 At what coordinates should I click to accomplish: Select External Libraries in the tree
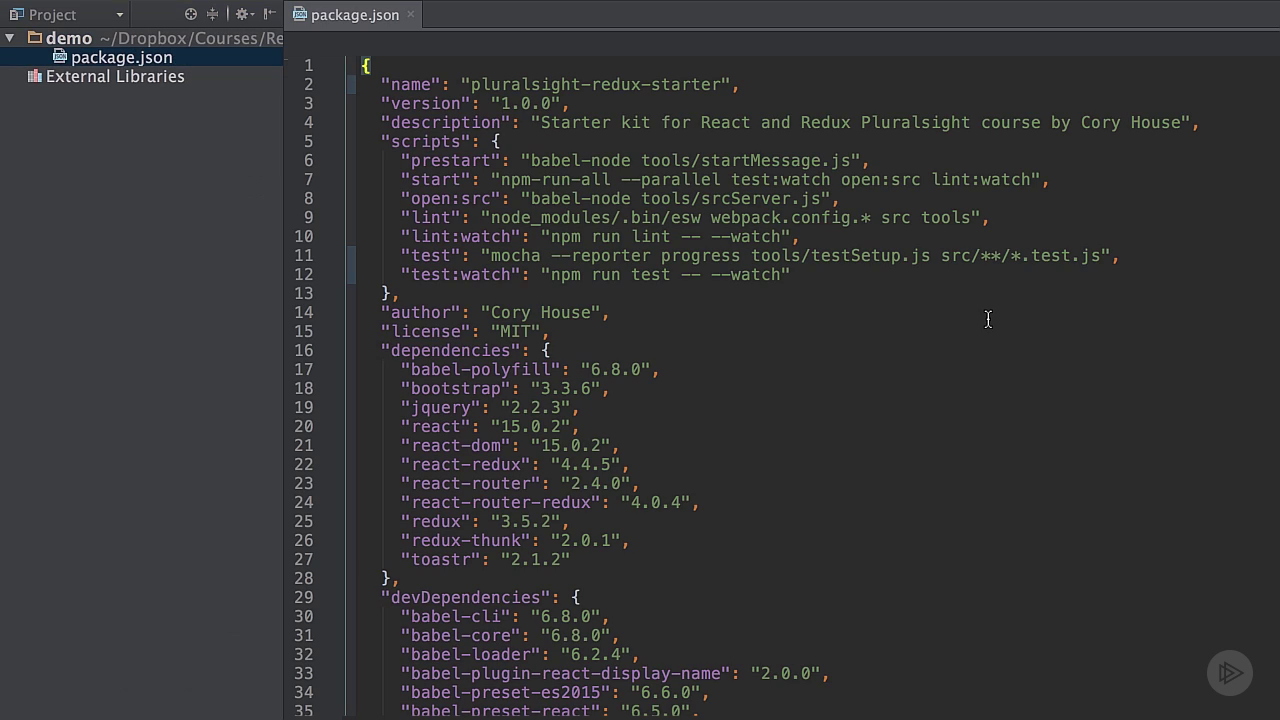coord(115,76)
